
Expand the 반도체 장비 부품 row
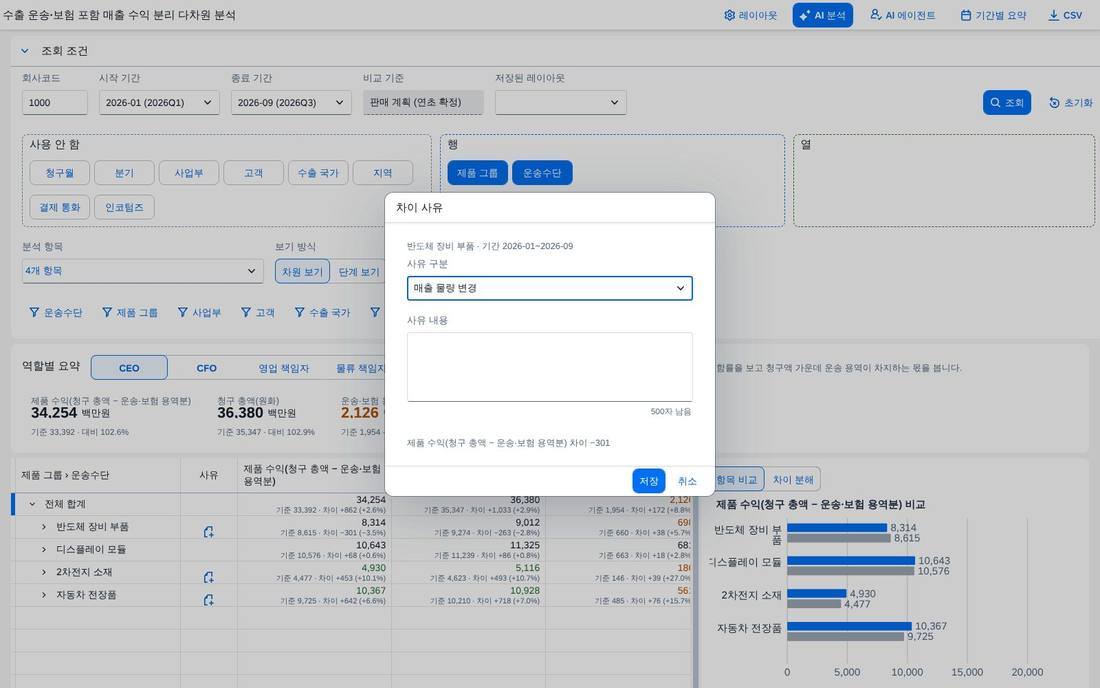pos(43,527)
